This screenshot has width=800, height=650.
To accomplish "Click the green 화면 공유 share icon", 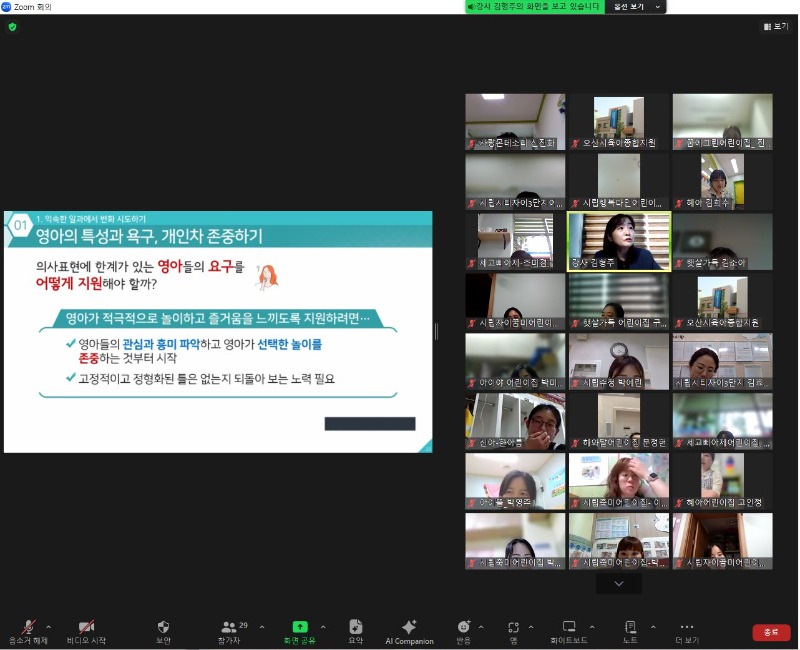I will 300,627.
